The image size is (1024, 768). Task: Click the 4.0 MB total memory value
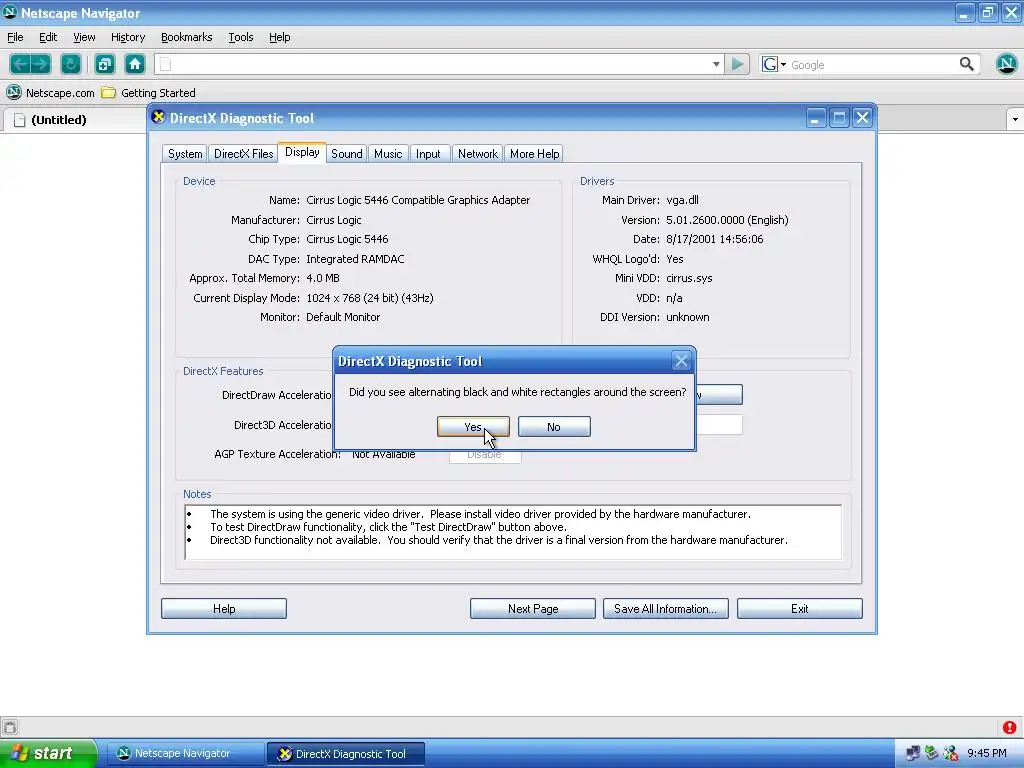(x=323, y=278)
